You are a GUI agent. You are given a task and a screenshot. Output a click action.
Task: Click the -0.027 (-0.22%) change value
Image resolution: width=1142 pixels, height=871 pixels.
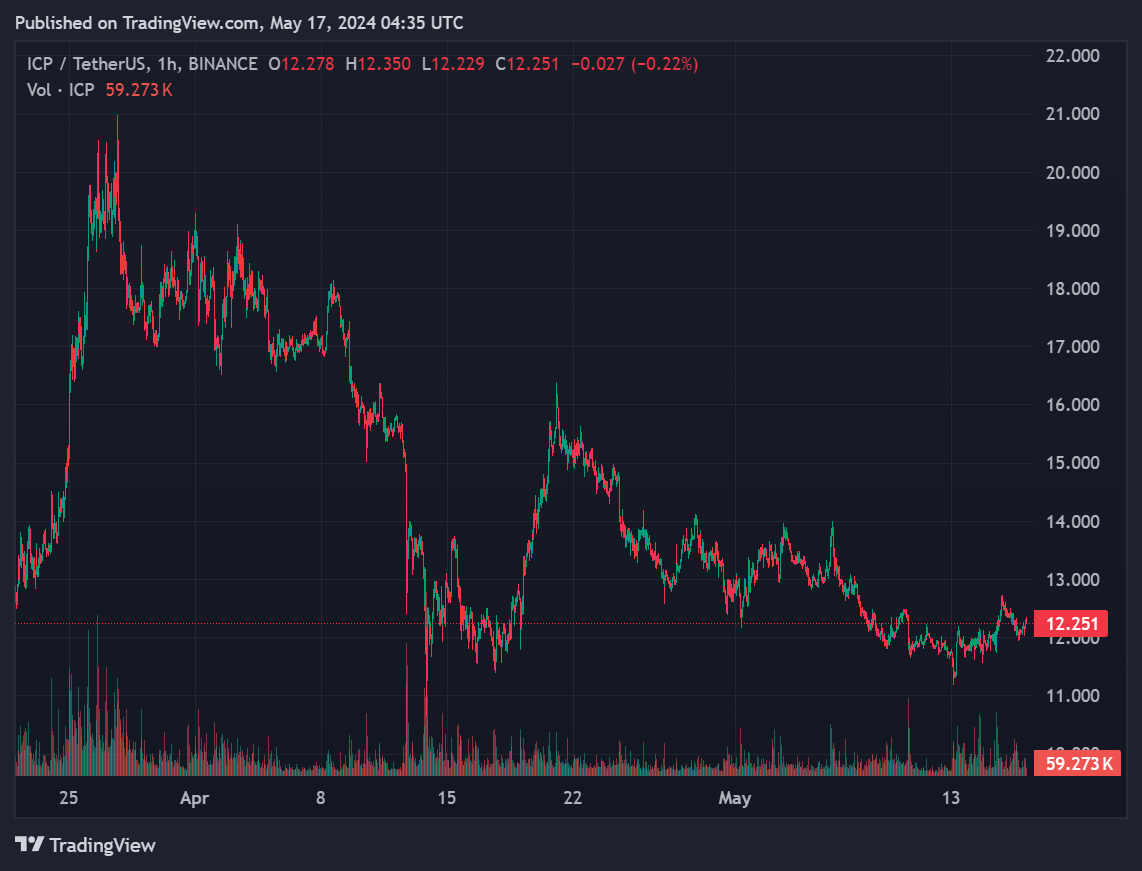(634, 64)
